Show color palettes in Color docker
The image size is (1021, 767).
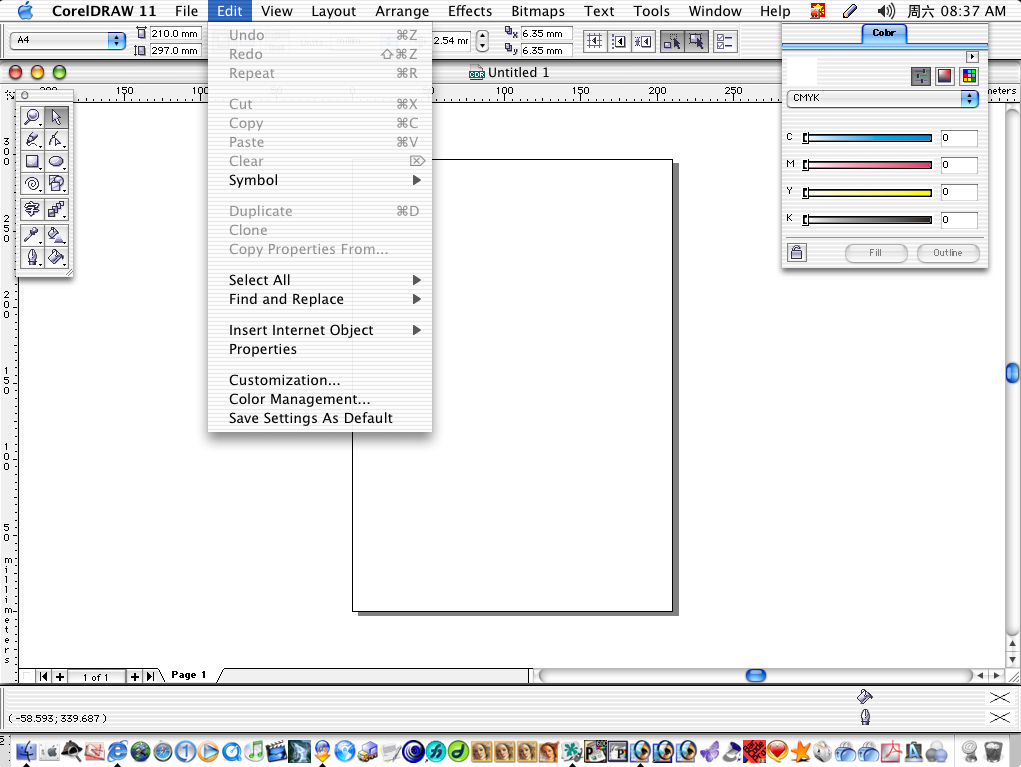tap(969, 76)
